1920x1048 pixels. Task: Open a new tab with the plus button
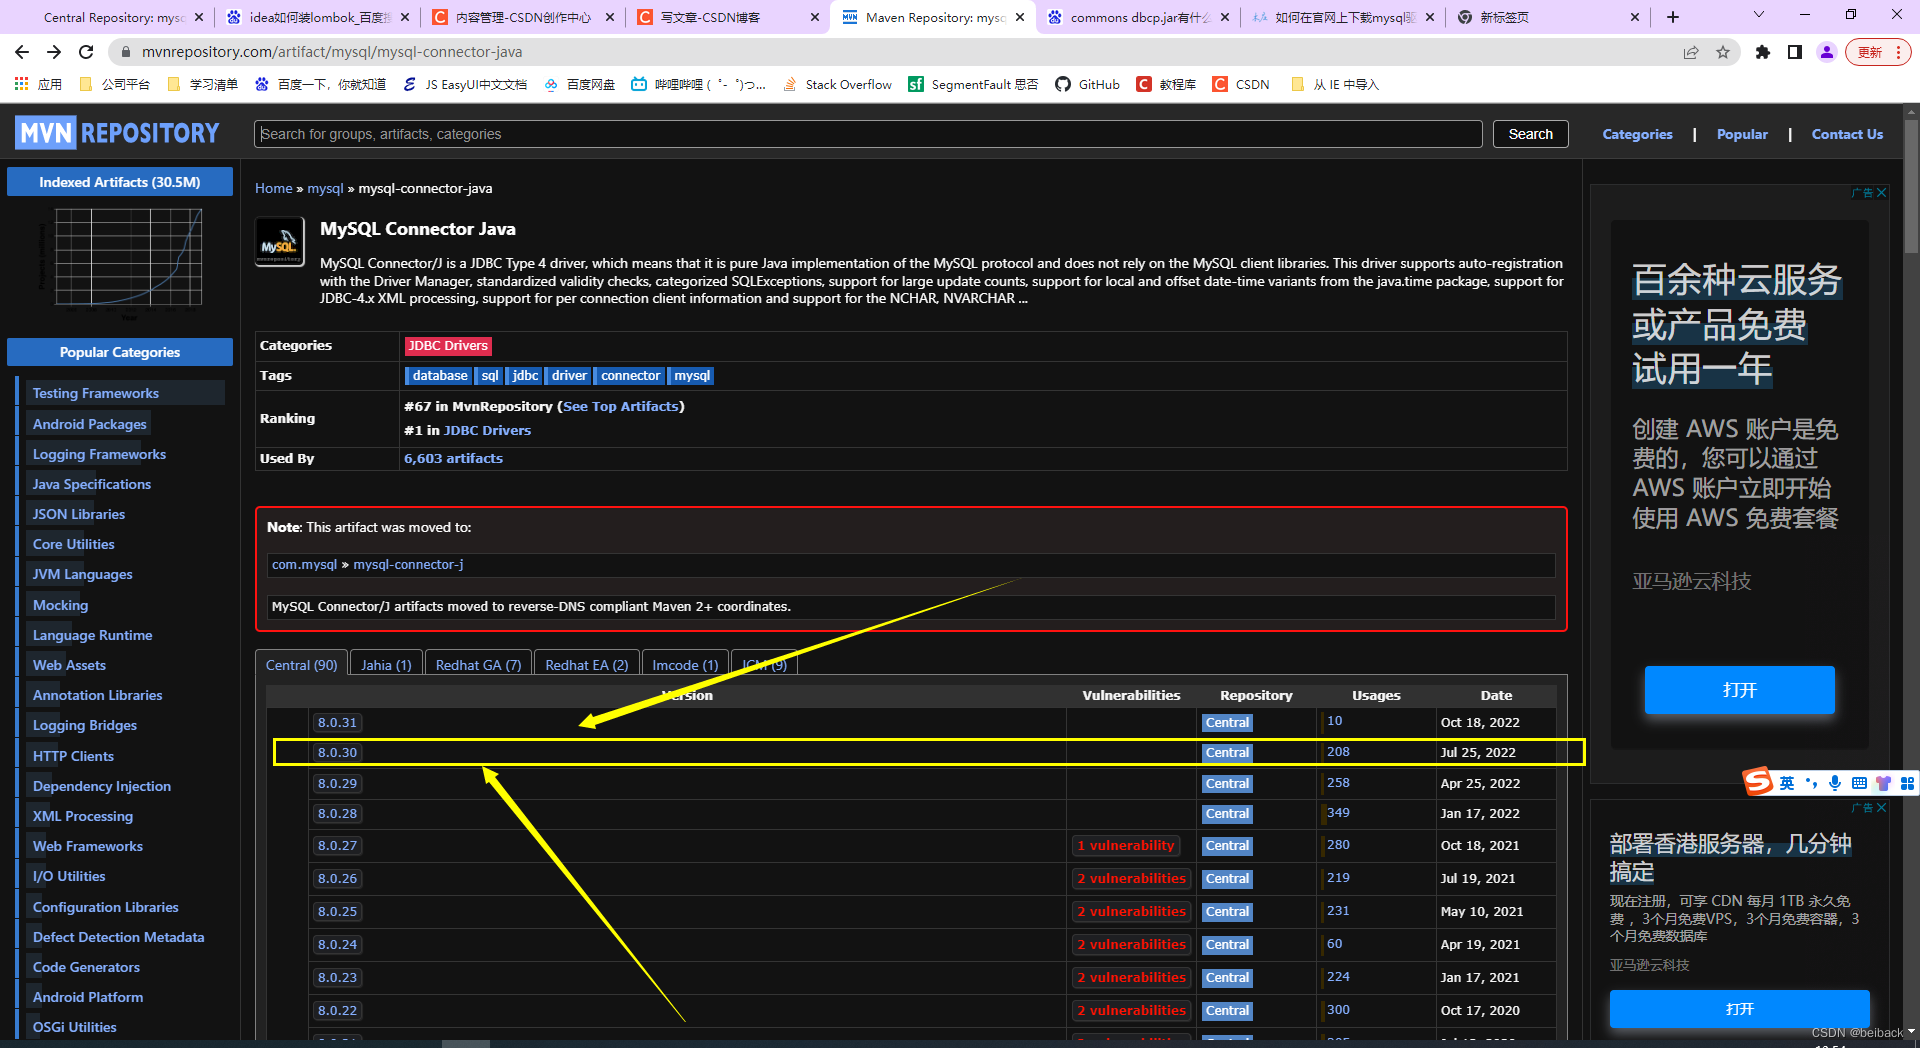click(1673, 17)
